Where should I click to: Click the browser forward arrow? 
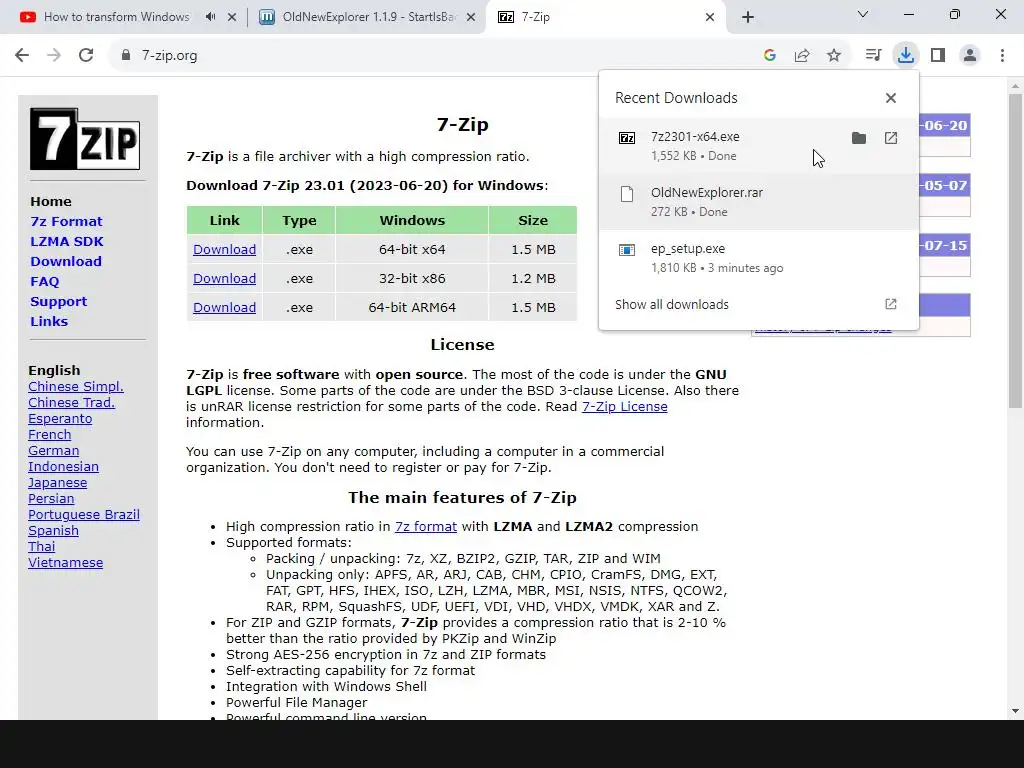pyautogui.click(x=54, y=56)
